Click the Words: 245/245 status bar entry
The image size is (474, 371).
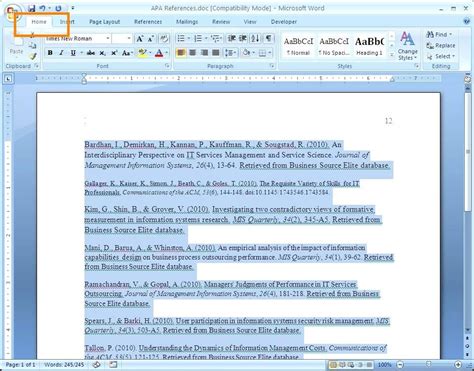click(x=64, y=365)
